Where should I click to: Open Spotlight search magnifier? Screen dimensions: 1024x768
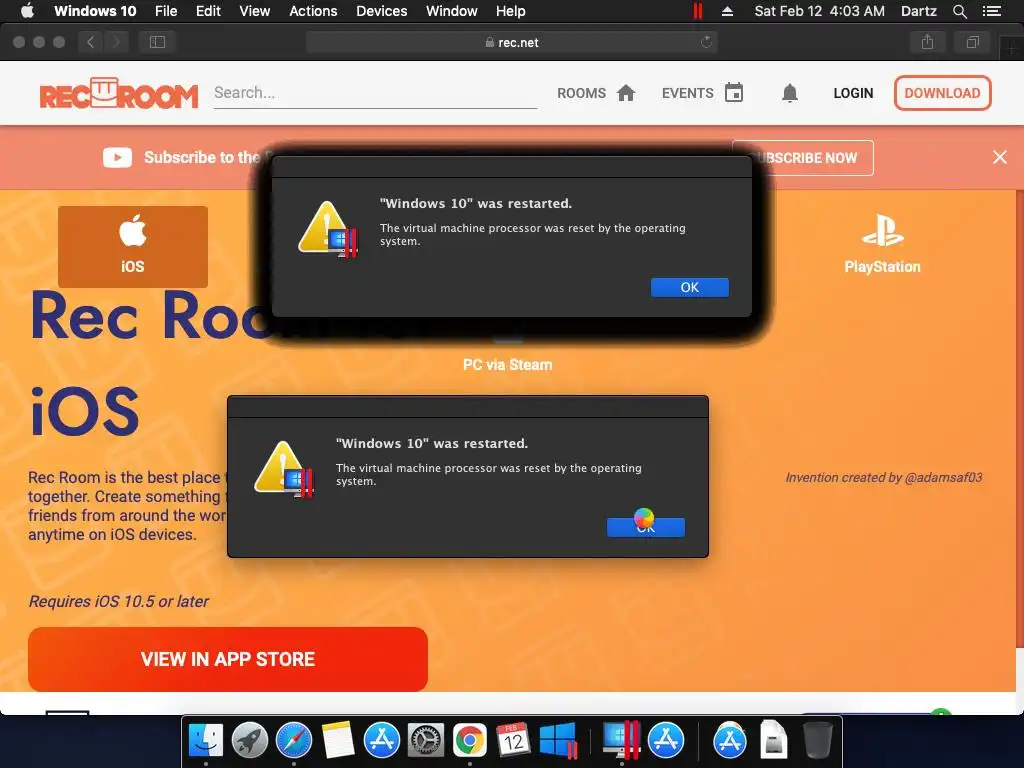coord(959,11)
